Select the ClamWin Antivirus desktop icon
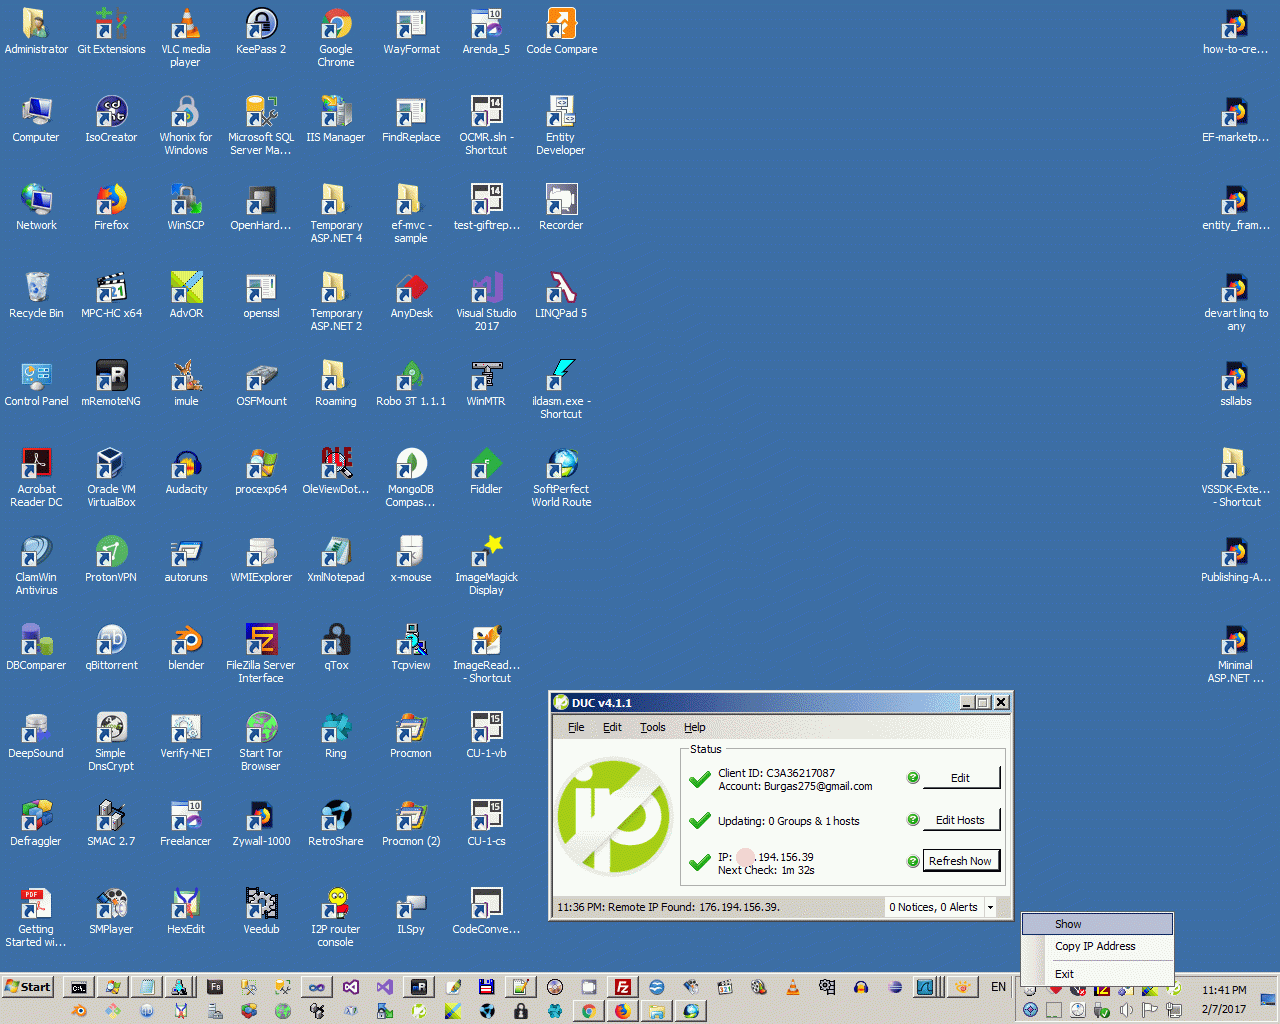The height and width of the screenshot is (1024, 1280). click(x=36, y=566)
